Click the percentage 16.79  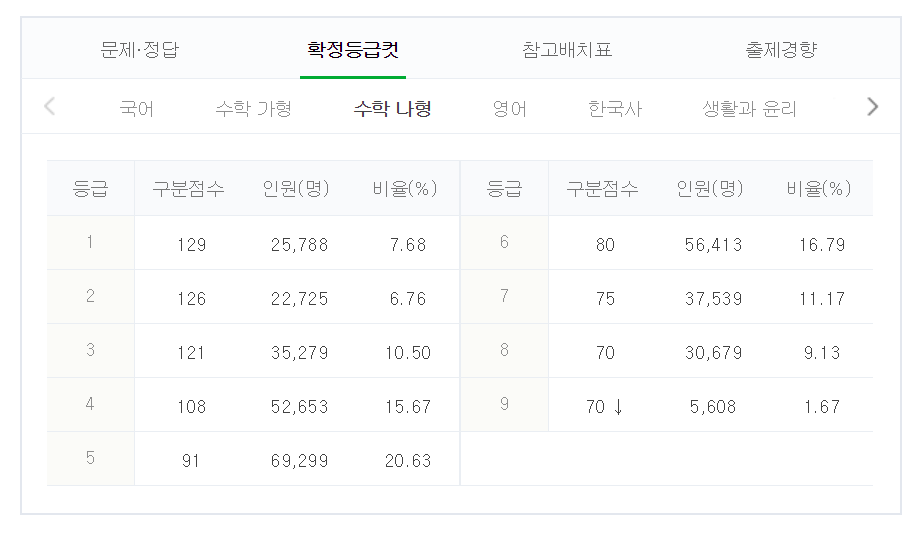click(x=822, y=245)
